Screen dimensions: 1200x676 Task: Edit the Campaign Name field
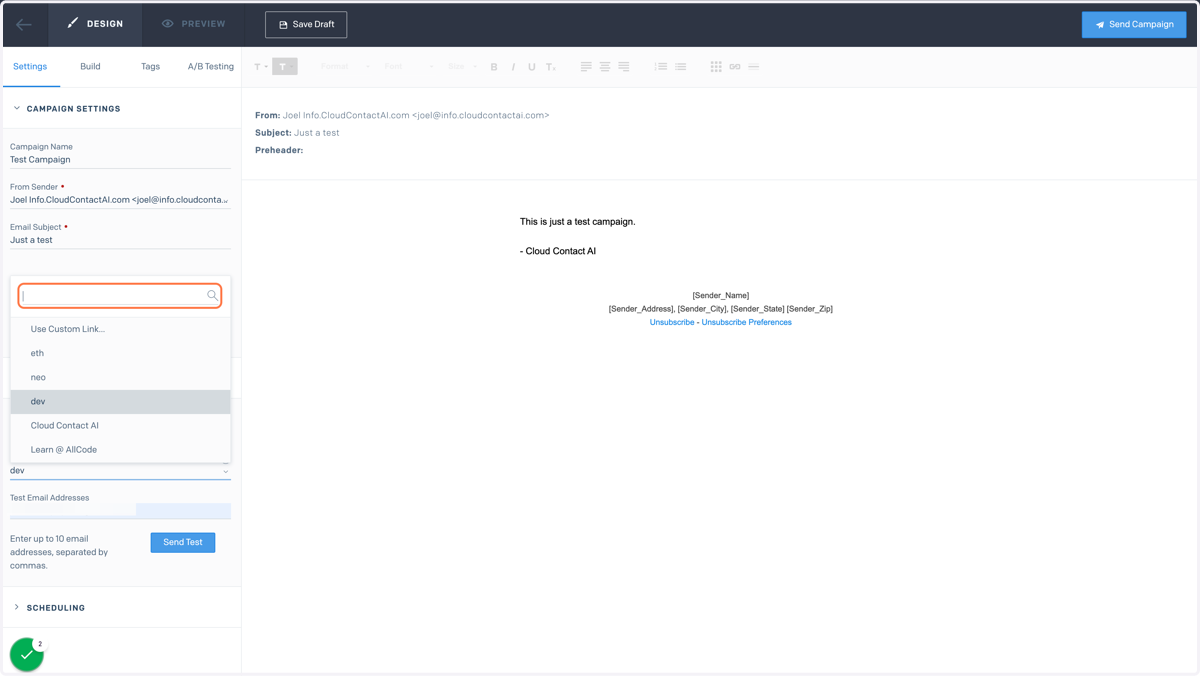click(120, 160)
